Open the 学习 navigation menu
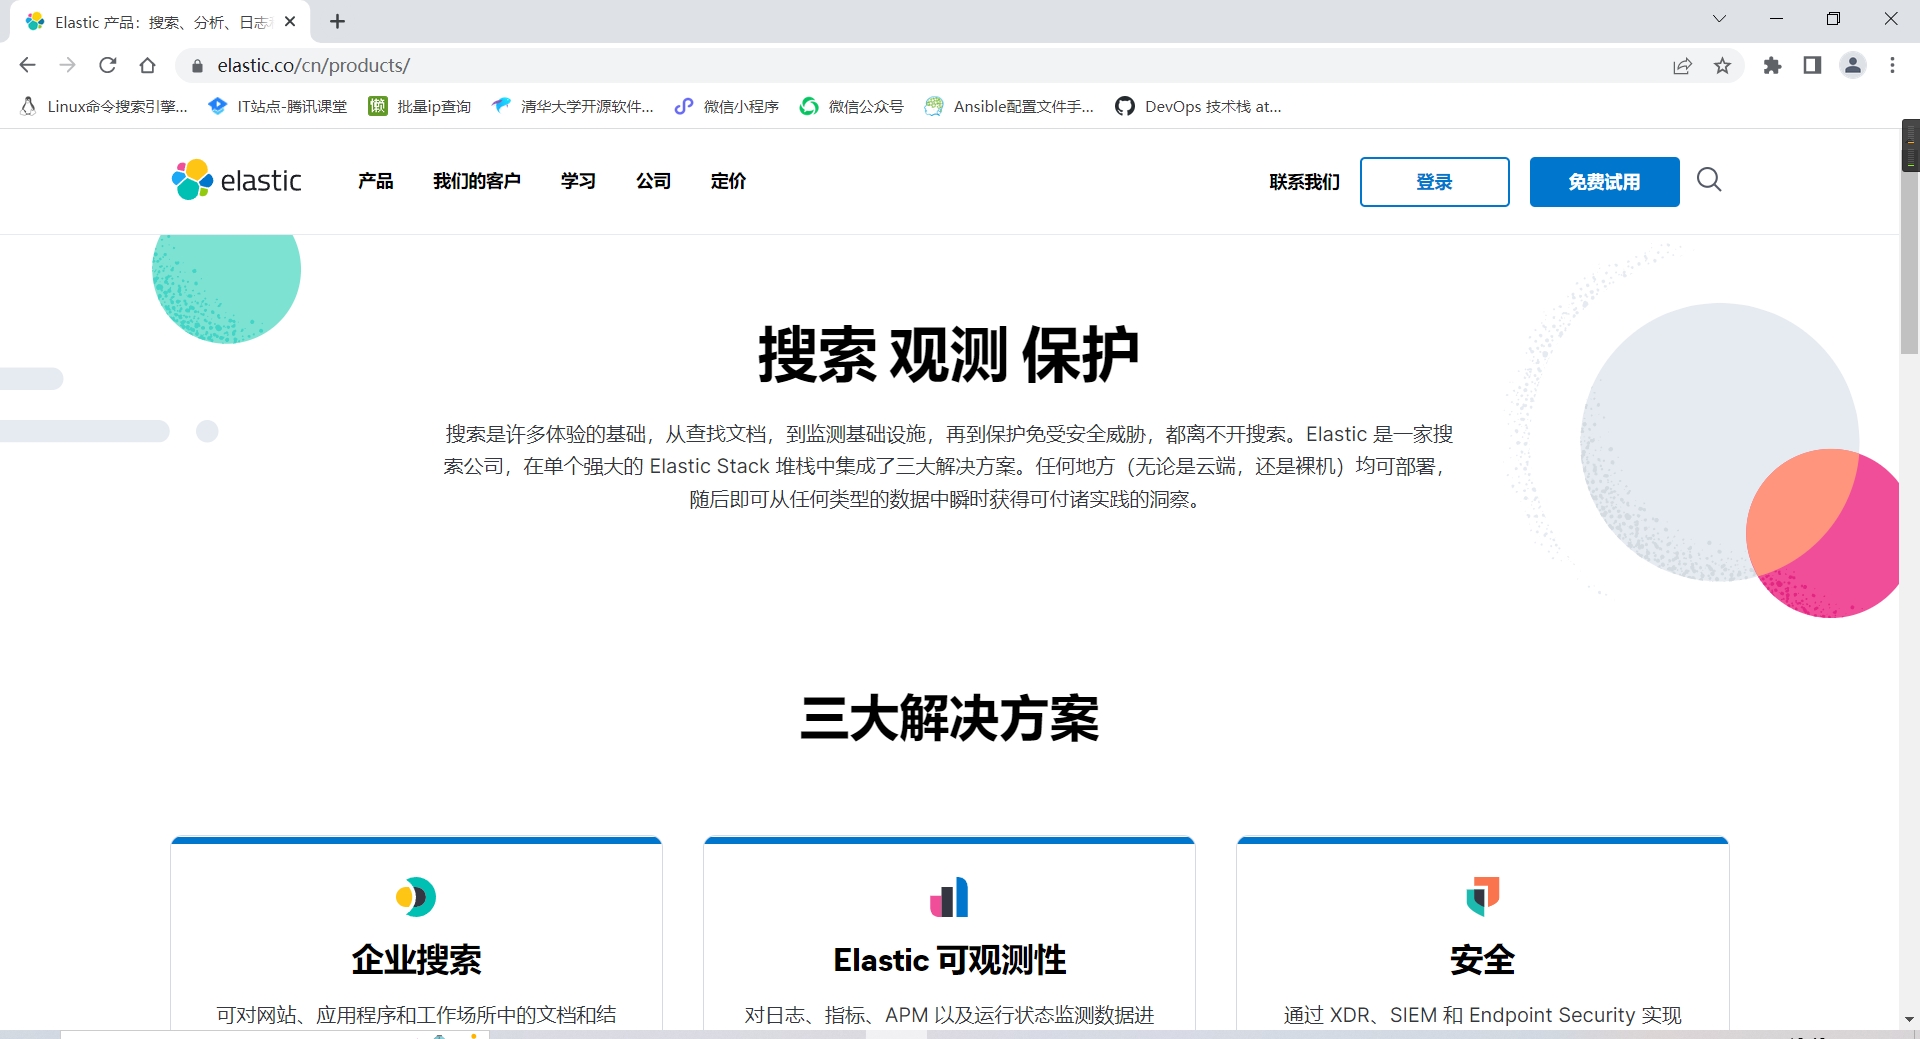This screenshot has height=1039, width=1920. point(578,181)
